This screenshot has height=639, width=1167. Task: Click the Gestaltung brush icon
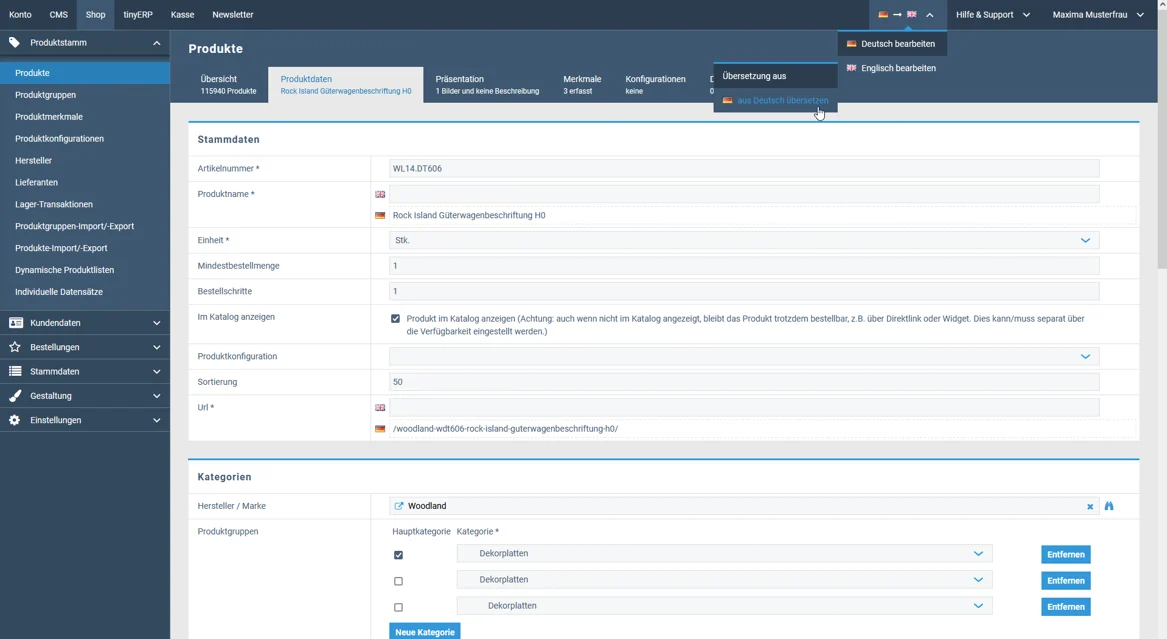tap(15, 396)
